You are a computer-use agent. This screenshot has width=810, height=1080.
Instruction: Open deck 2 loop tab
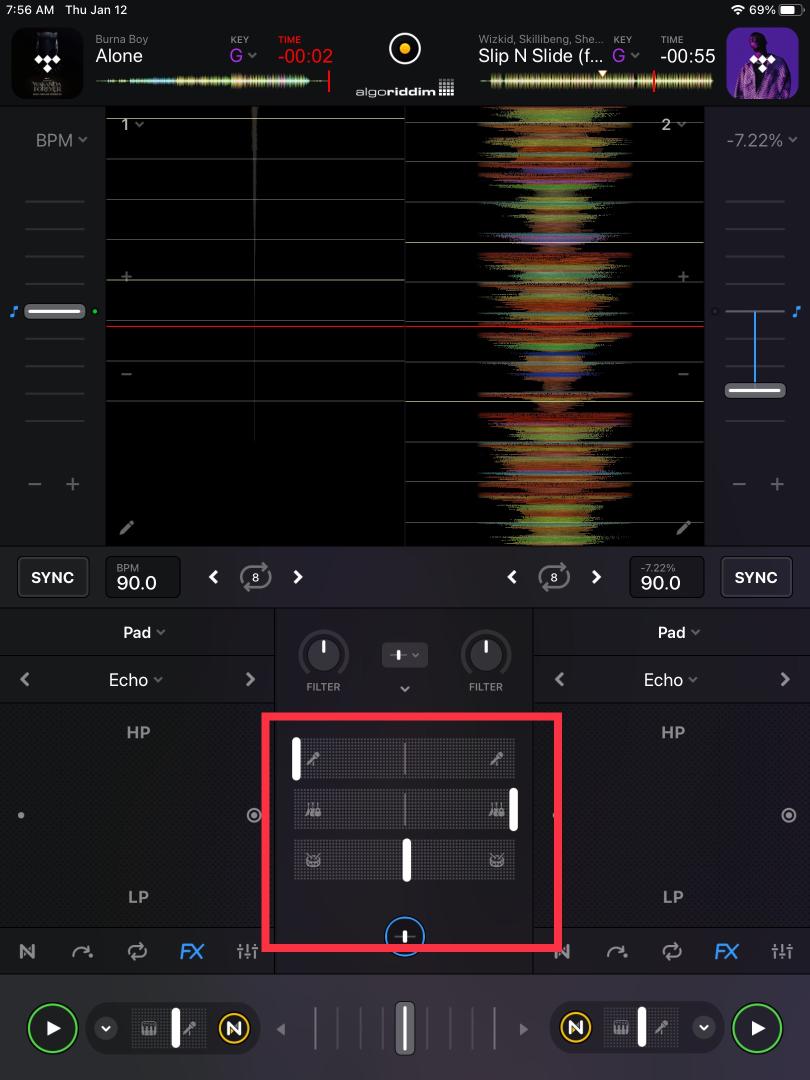(x=672, y=952)
